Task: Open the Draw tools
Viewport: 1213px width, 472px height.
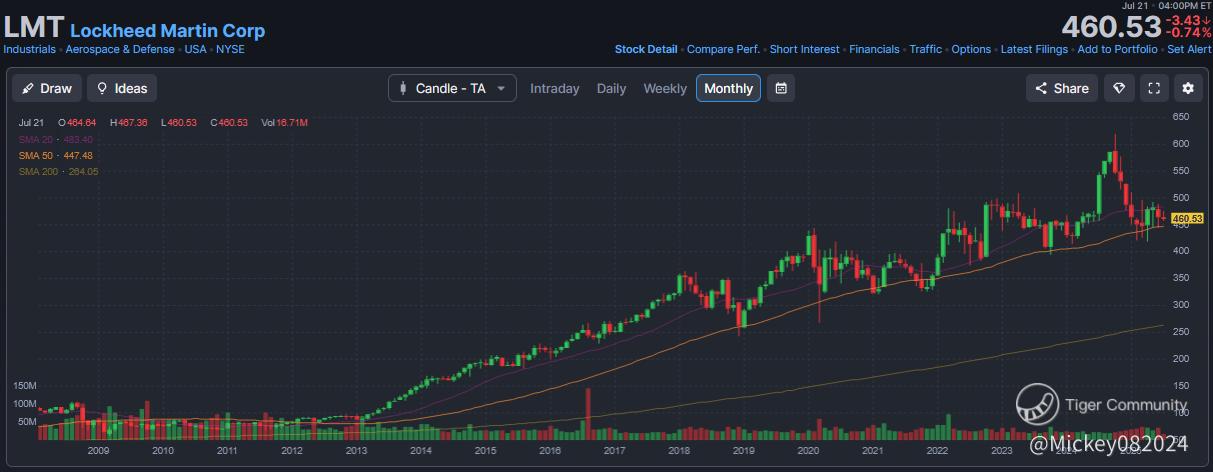Action: click(46, 88)
